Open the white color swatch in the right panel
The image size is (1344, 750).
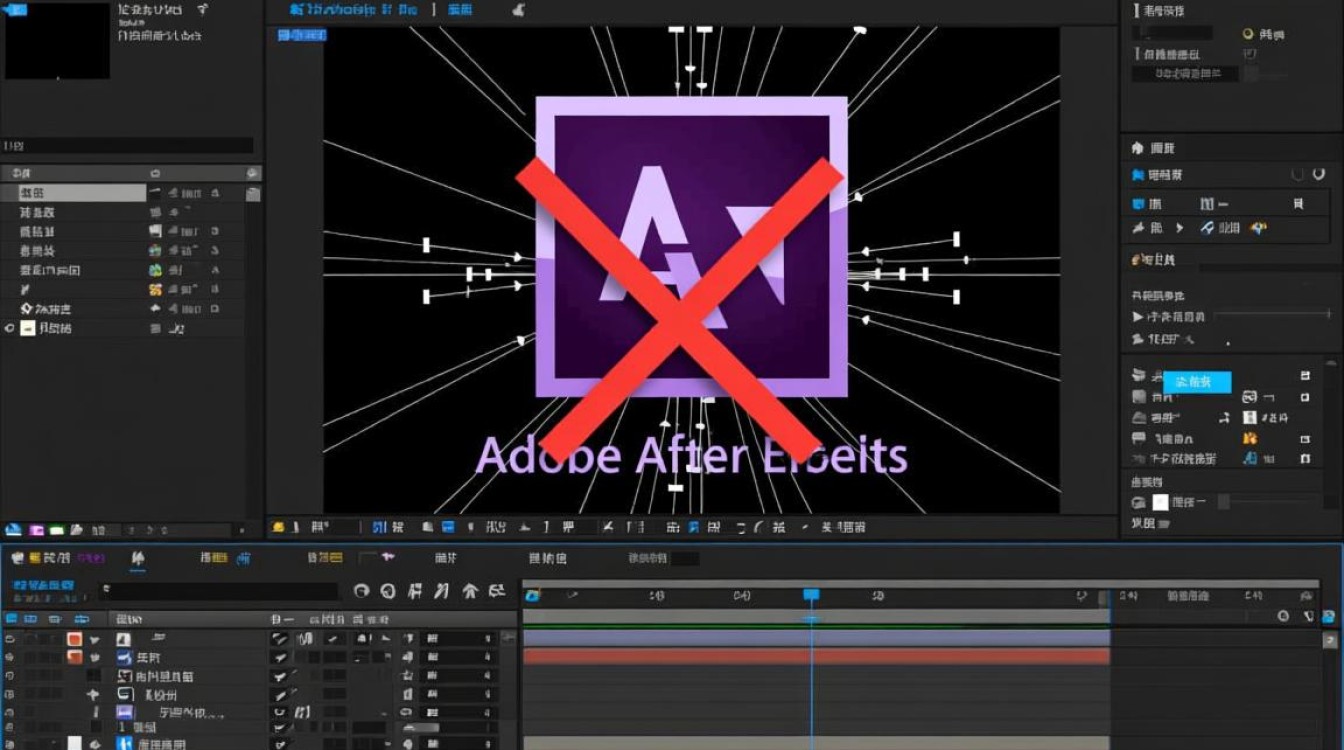1160,502
